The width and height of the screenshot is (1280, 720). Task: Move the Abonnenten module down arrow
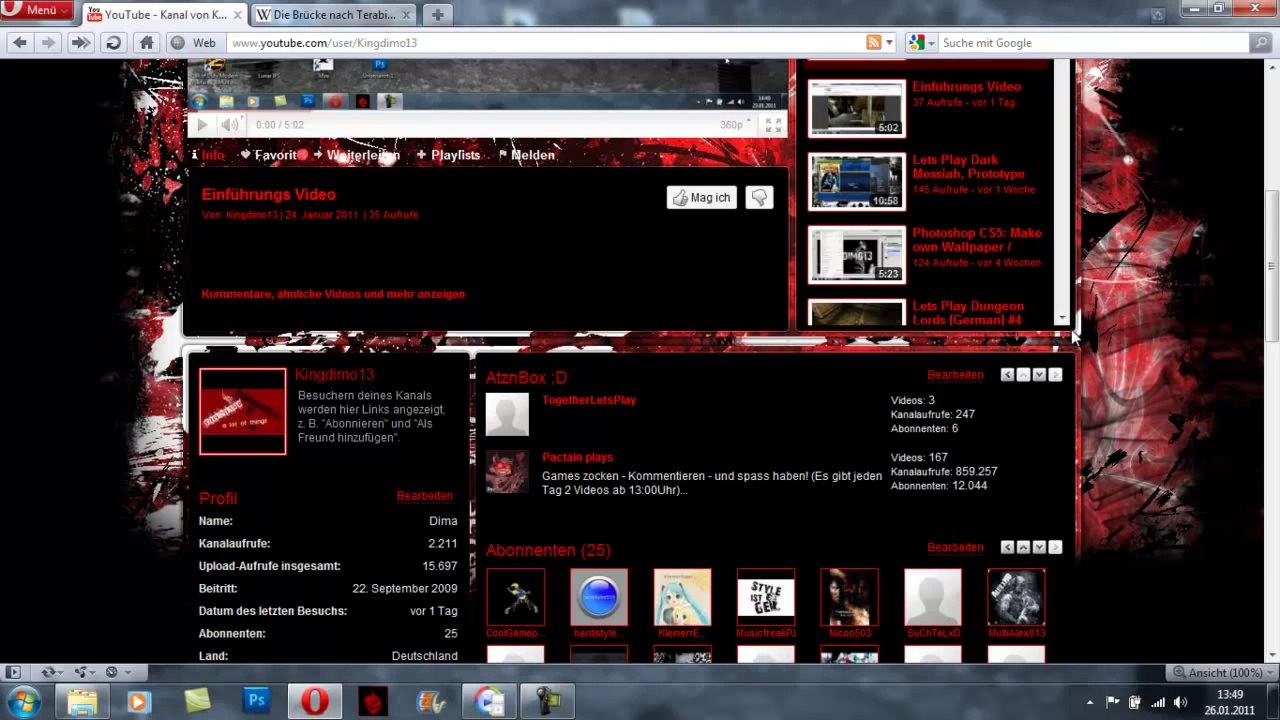point(1039,548)
